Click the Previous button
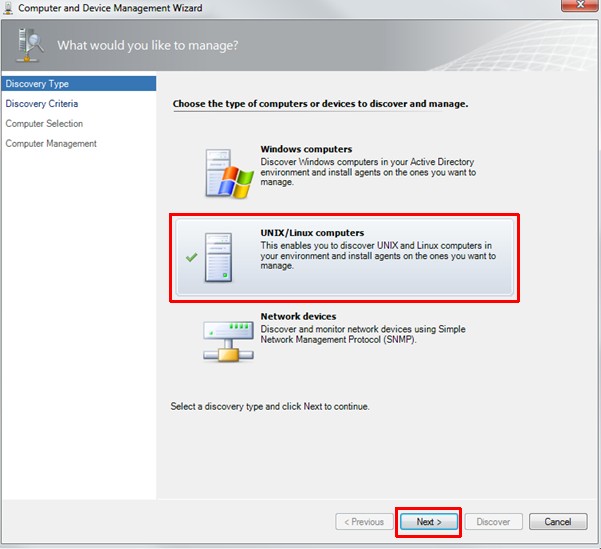The width and height of the screenshot is (601, 549). 364,522
